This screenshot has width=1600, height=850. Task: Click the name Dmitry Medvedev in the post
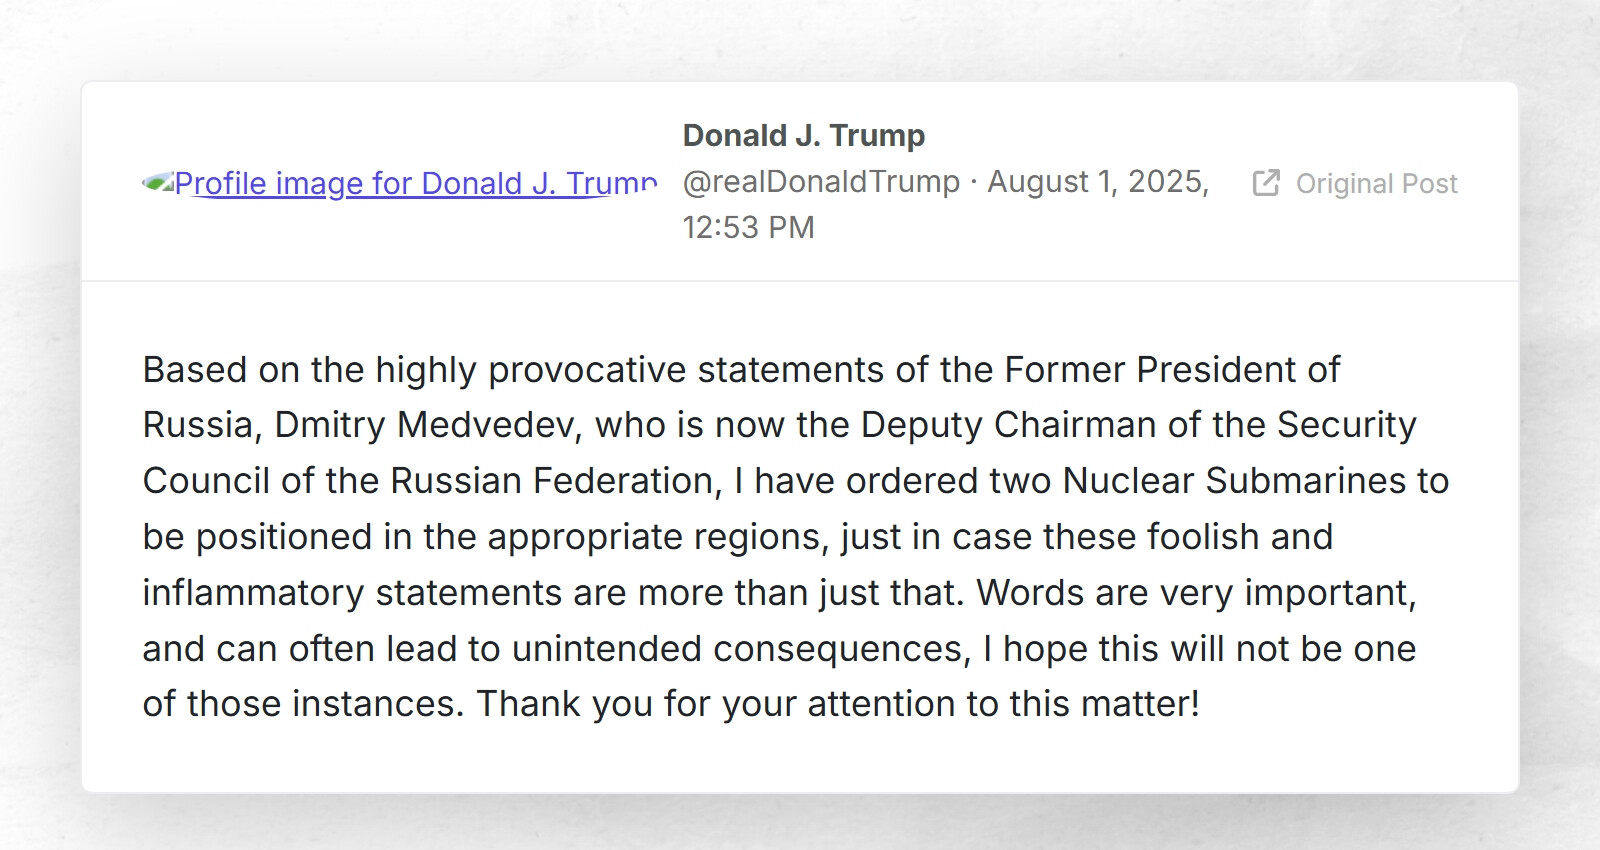click(x=427, y=425)
